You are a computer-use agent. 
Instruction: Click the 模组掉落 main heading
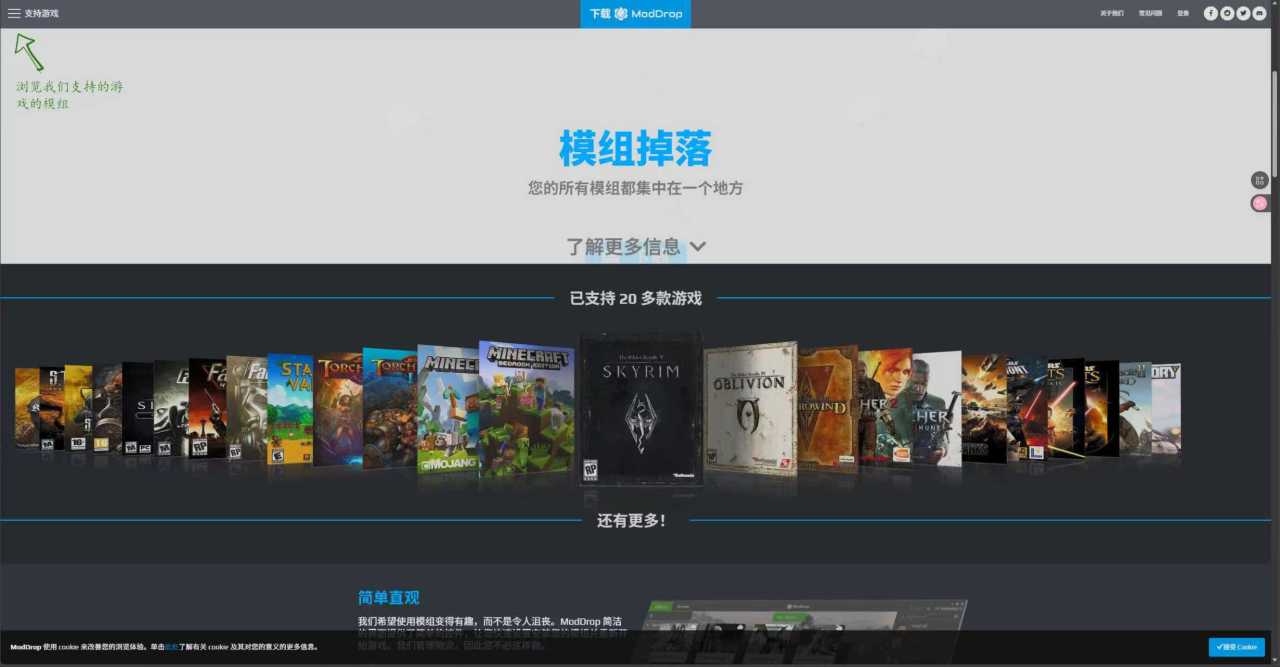click(x=635, y=149)
